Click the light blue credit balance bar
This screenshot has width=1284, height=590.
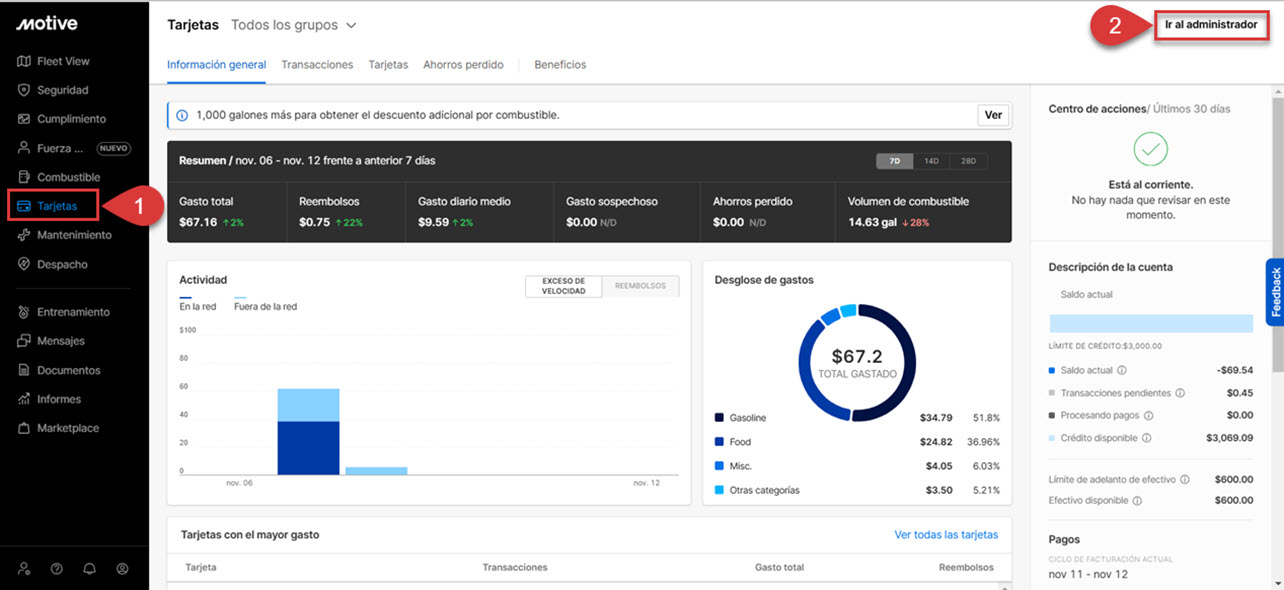1150,323
